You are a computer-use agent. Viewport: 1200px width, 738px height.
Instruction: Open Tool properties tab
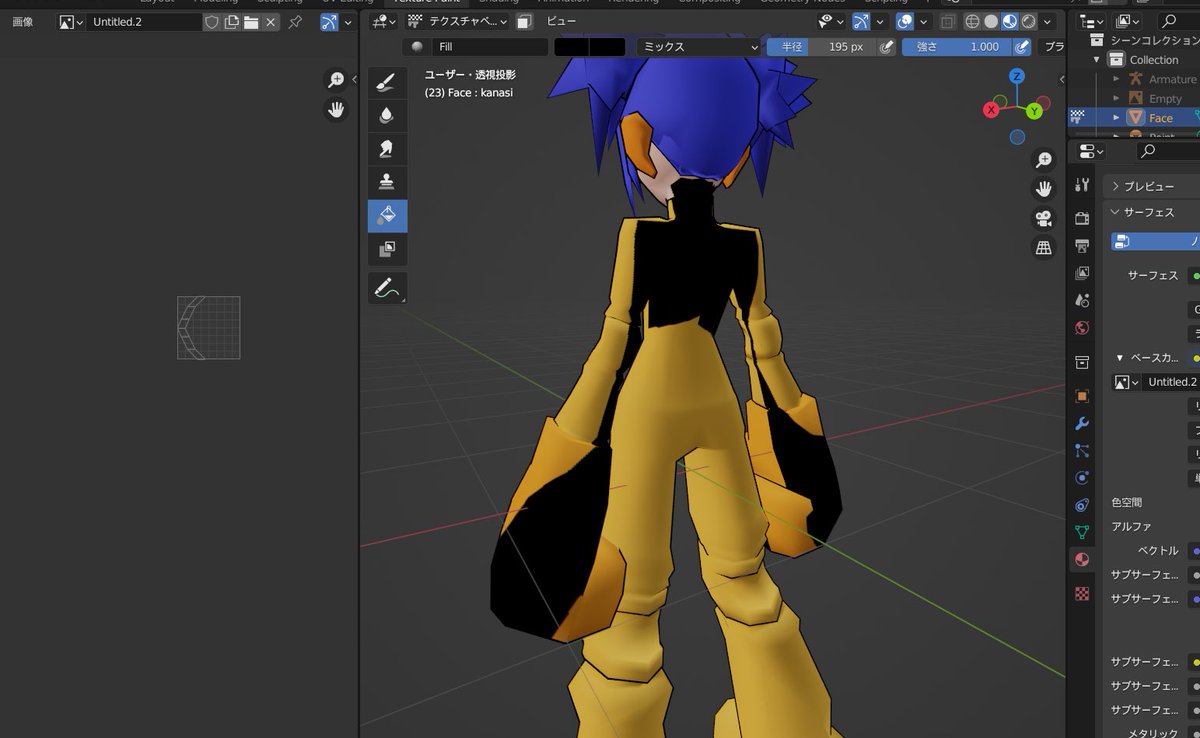coord(1082,185)
